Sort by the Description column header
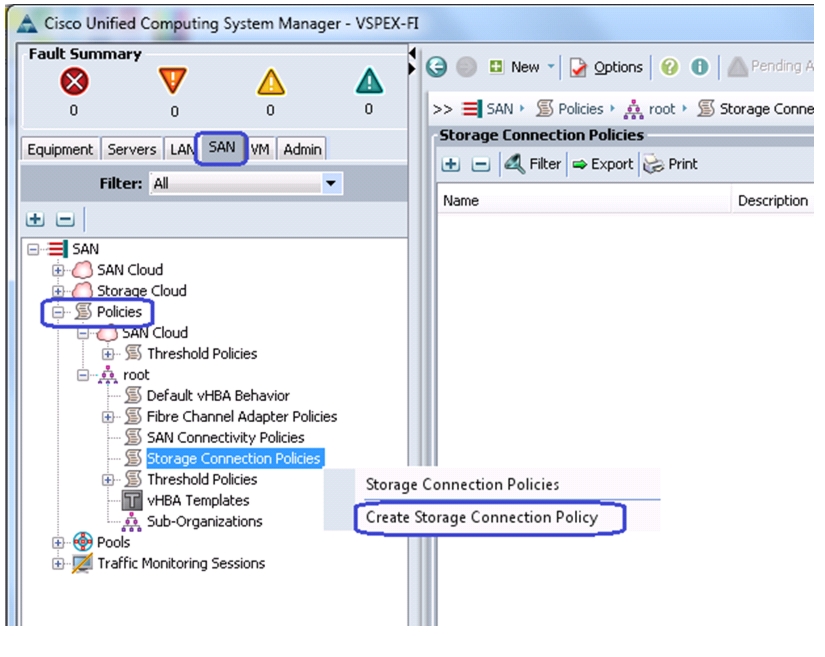Screen dimensions: 825x657 (x=773, y=200)
